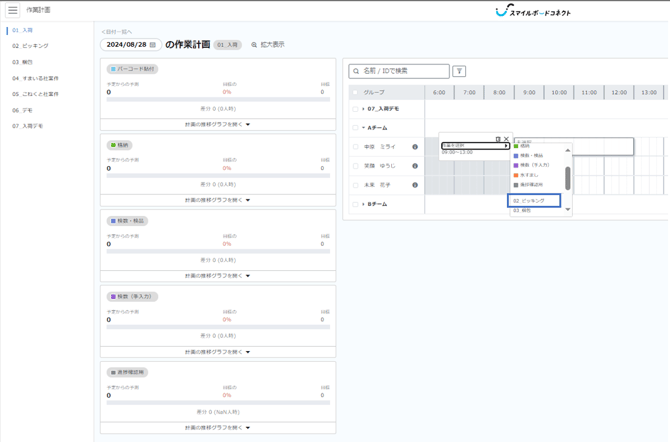Close the task popup with X icon
The height and width of the screenshot is (442, 670).
click(x=506, y=140)
